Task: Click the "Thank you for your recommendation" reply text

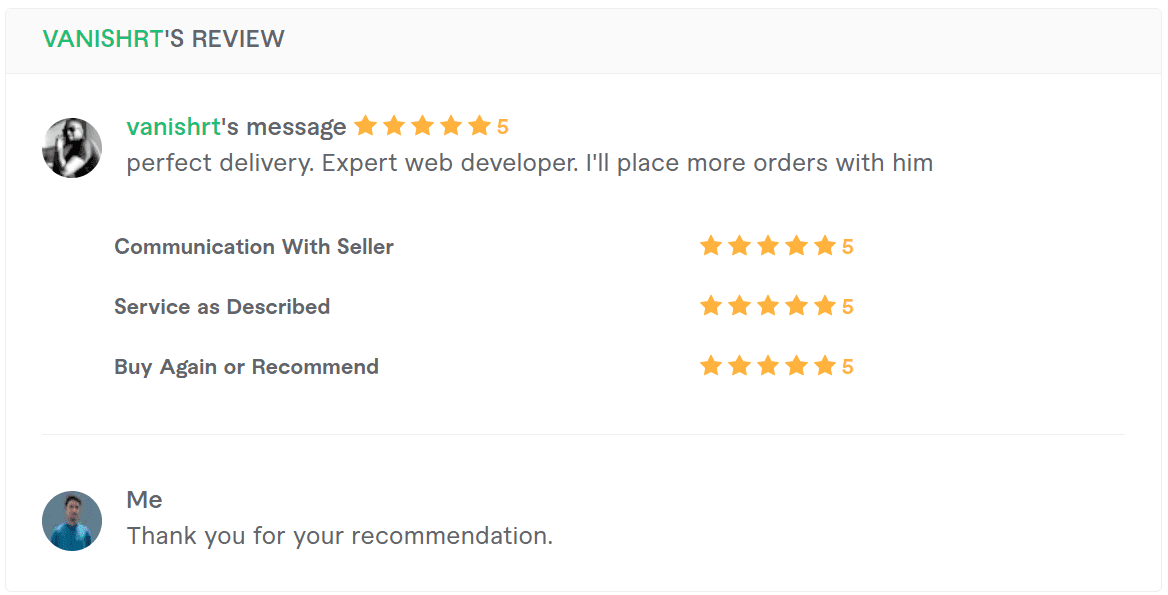Action: click(339, 536)
